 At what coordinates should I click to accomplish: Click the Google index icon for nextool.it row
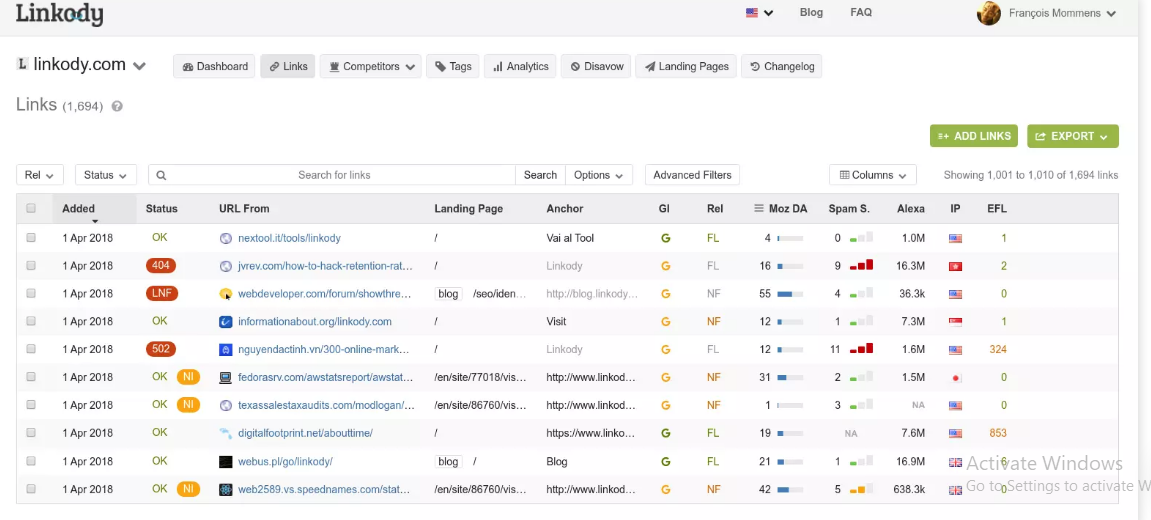coord(665,239)
